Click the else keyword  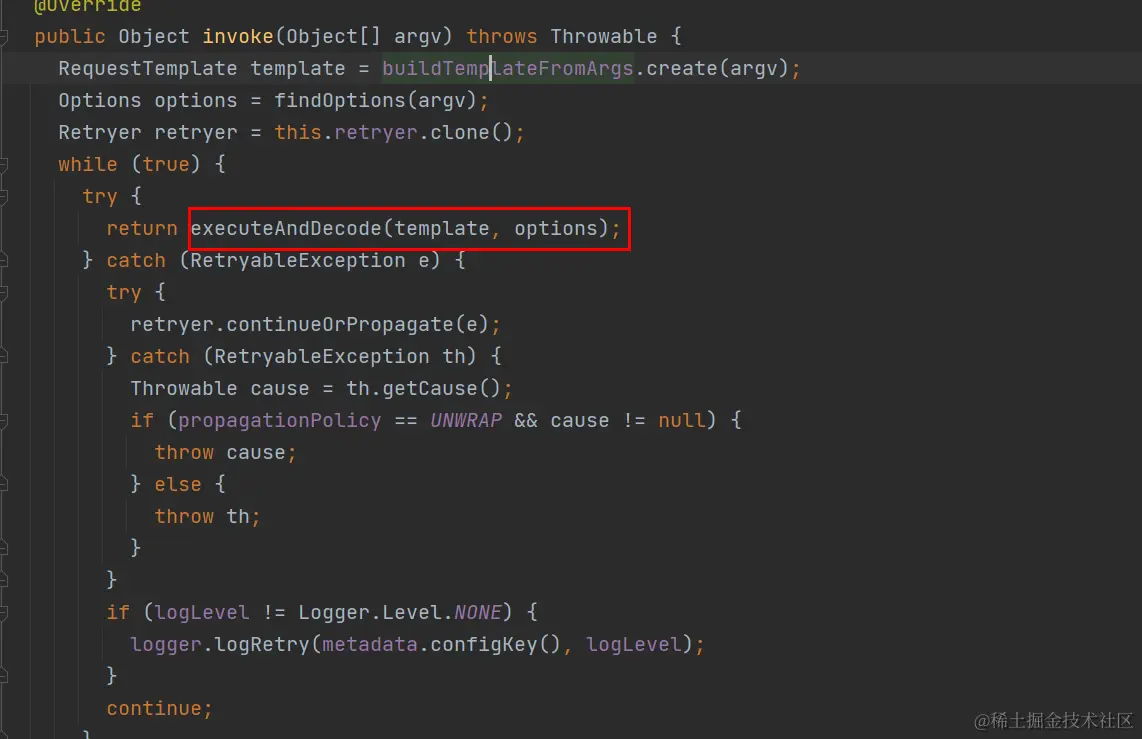pos(178,485)
